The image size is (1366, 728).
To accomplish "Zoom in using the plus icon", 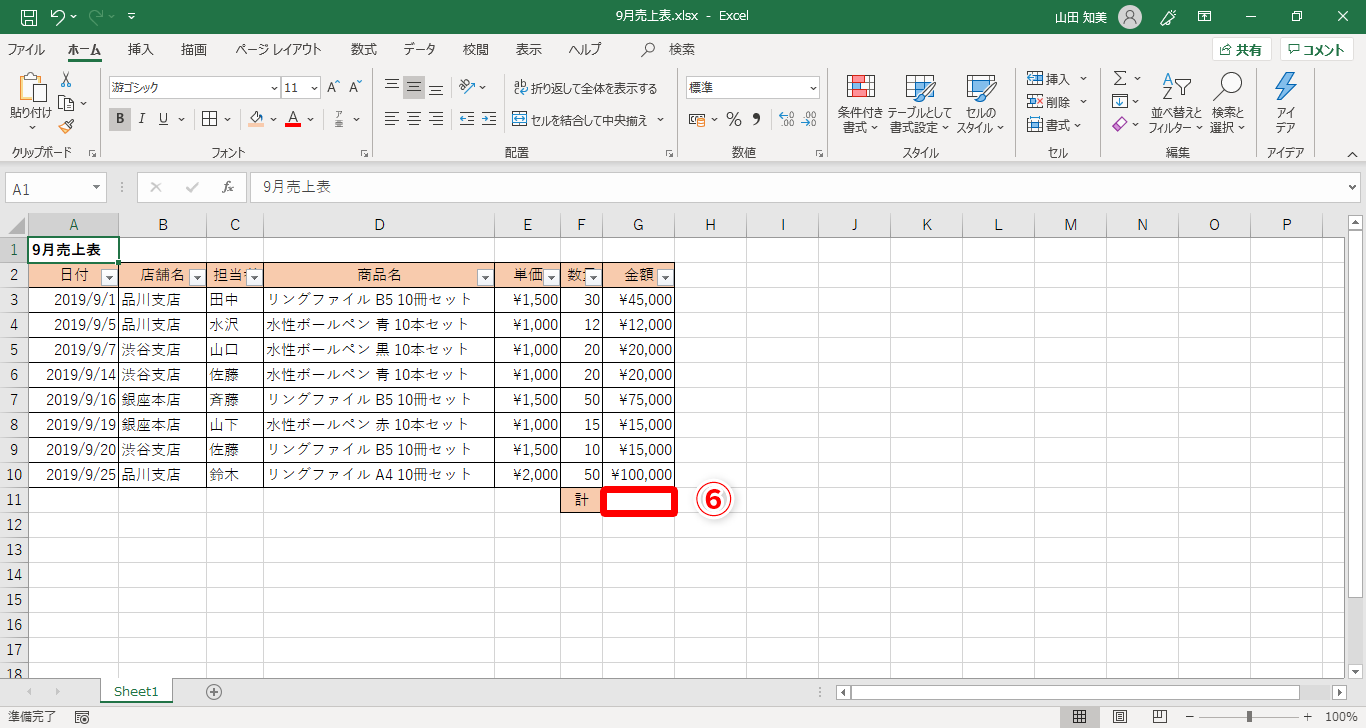I will (x=1308, y=717).
